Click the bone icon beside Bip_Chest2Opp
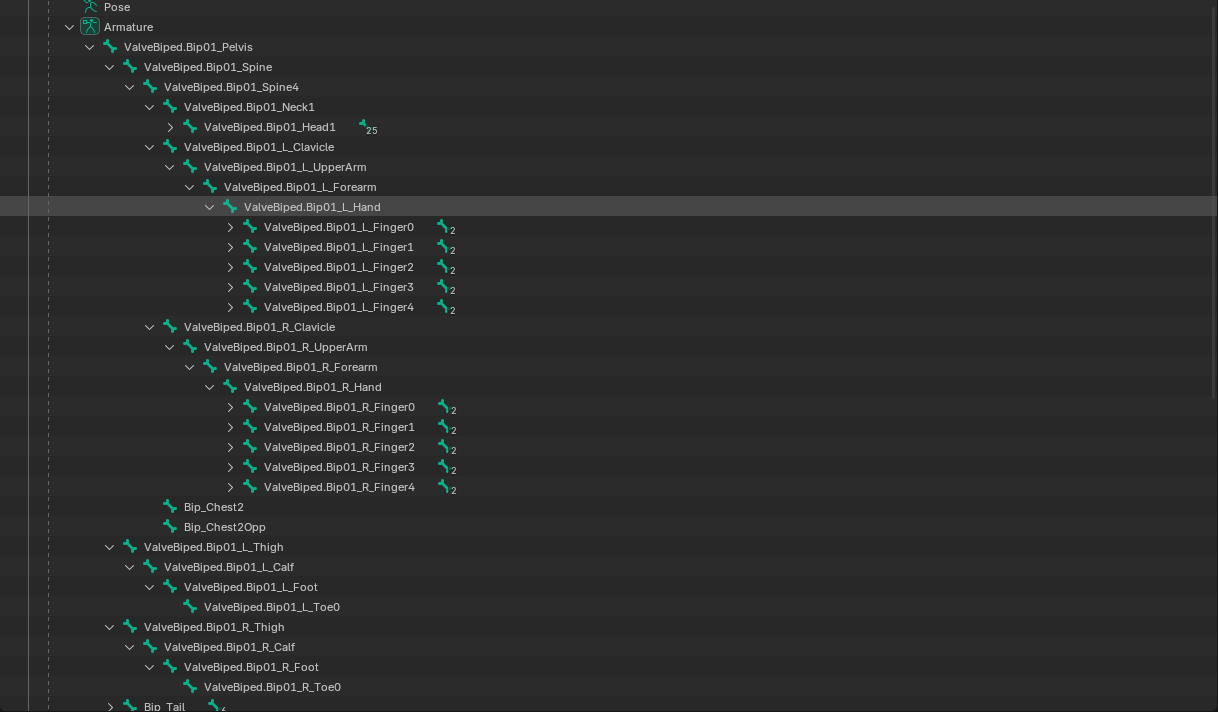1218x712 pixels. point(170,527)
